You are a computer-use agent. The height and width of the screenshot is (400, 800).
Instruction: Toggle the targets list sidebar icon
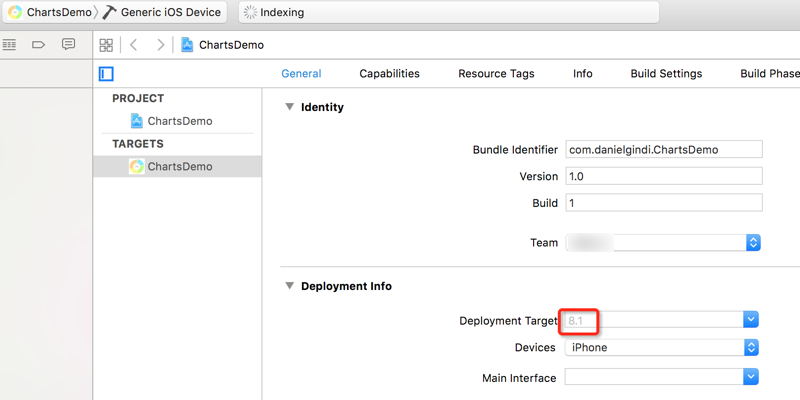tap(106, 74)
